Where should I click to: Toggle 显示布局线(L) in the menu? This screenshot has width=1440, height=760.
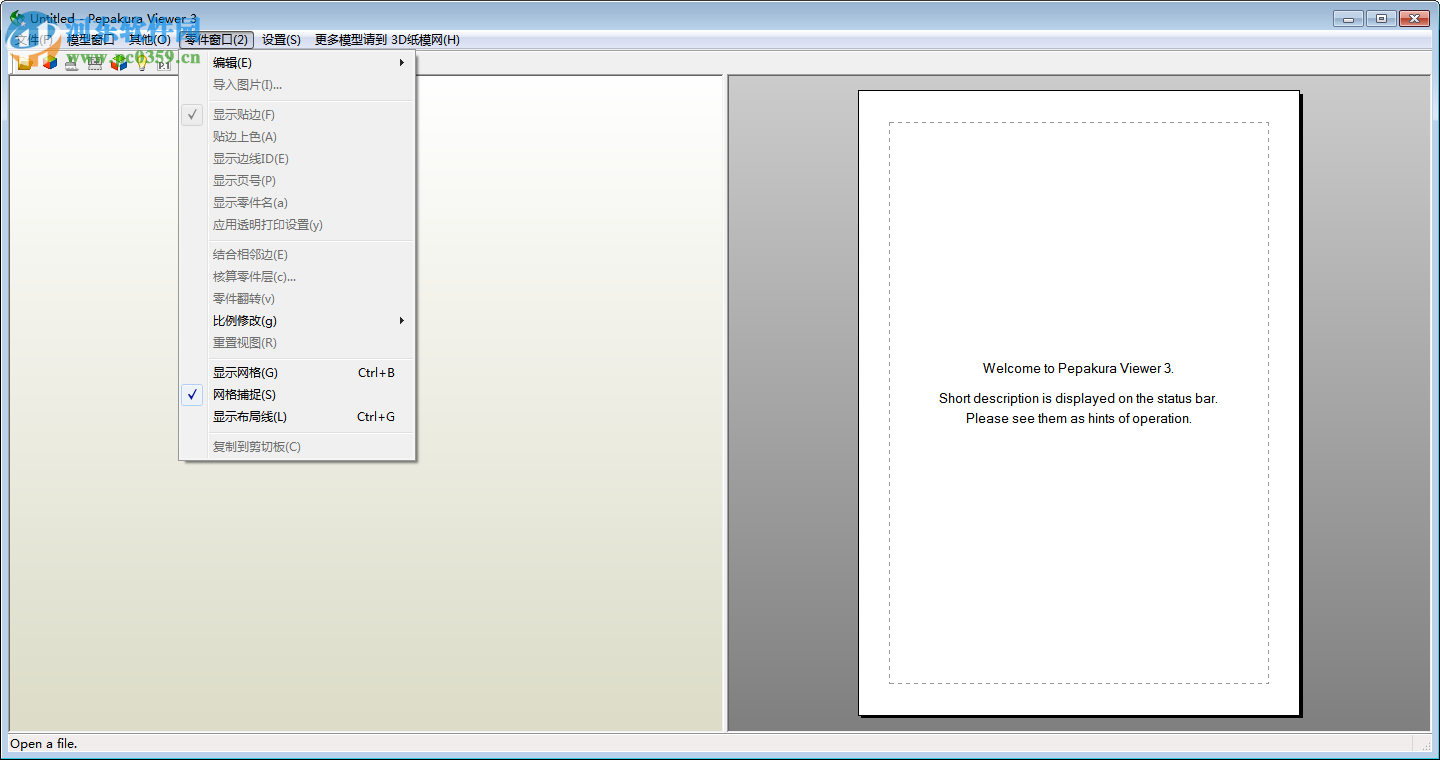click(297, 417)
